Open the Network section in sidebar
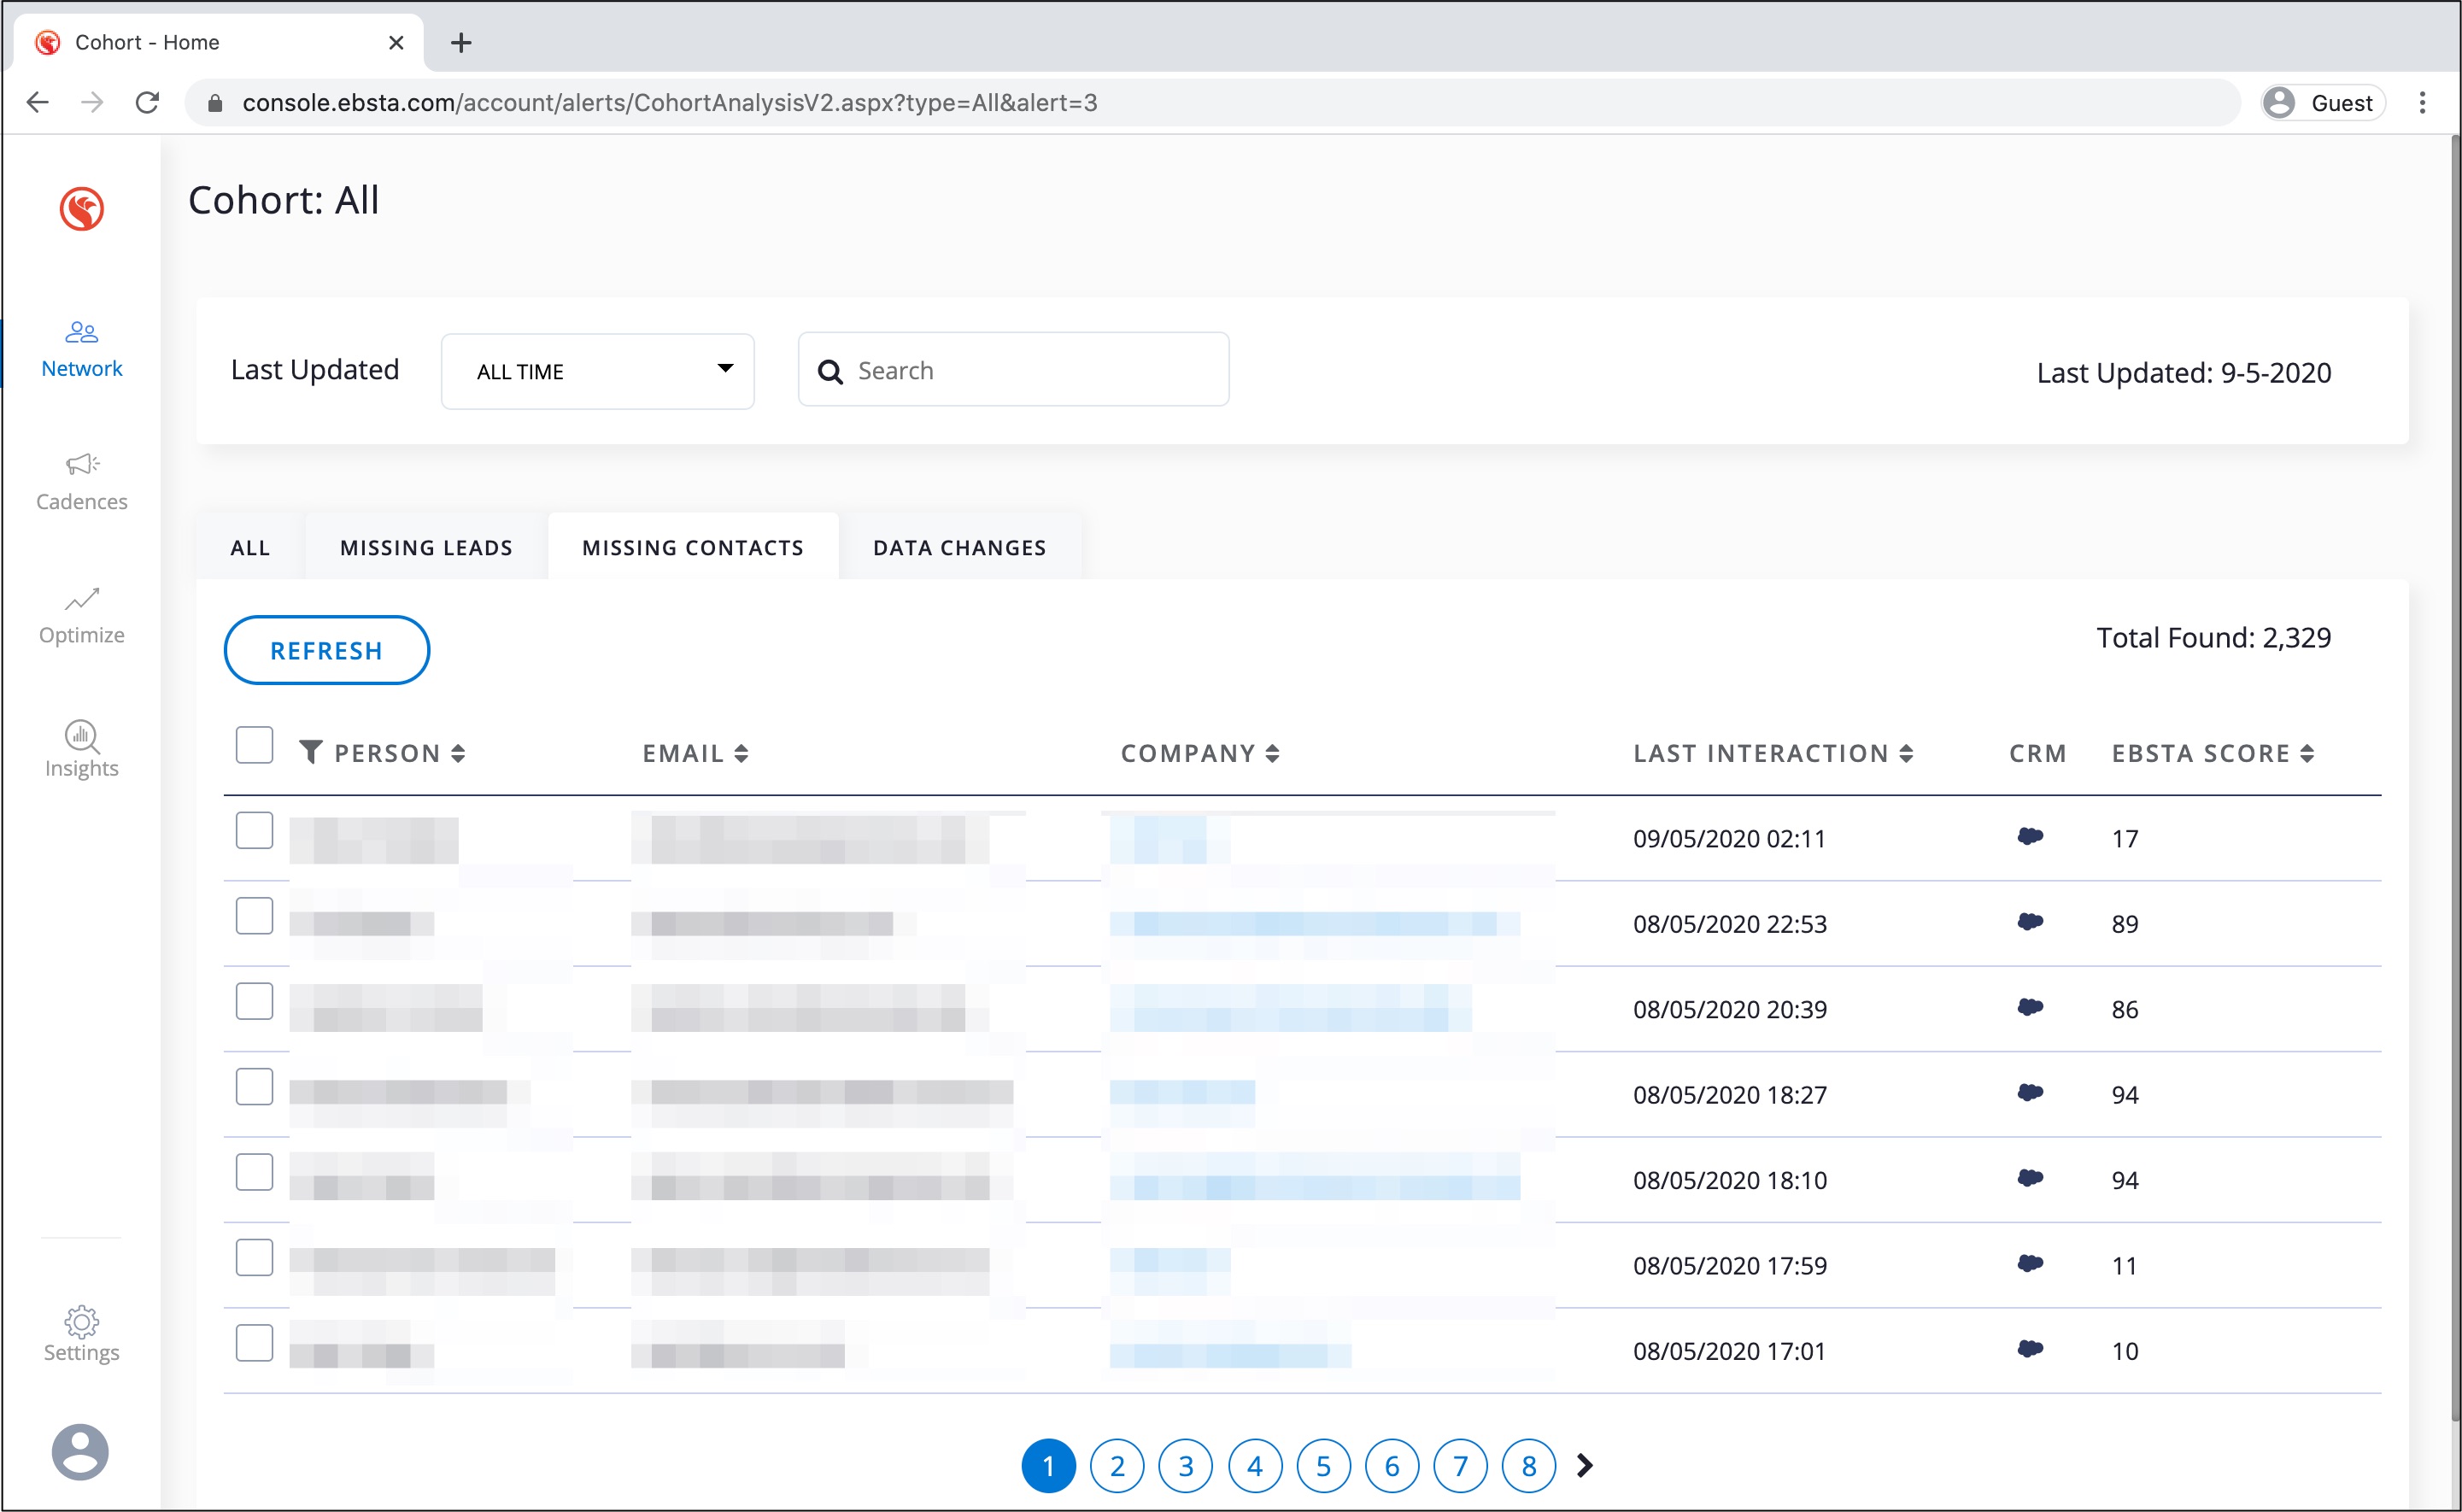Viewport: 2462px width, 1512px height. tap(81, 349)
